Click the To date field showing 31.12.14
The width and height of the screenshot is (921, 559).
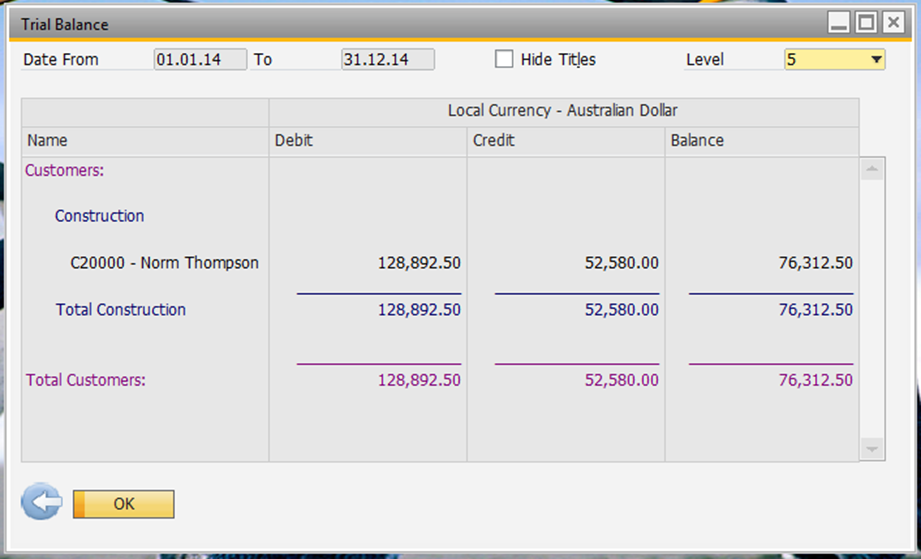click(x=387, y=60)
